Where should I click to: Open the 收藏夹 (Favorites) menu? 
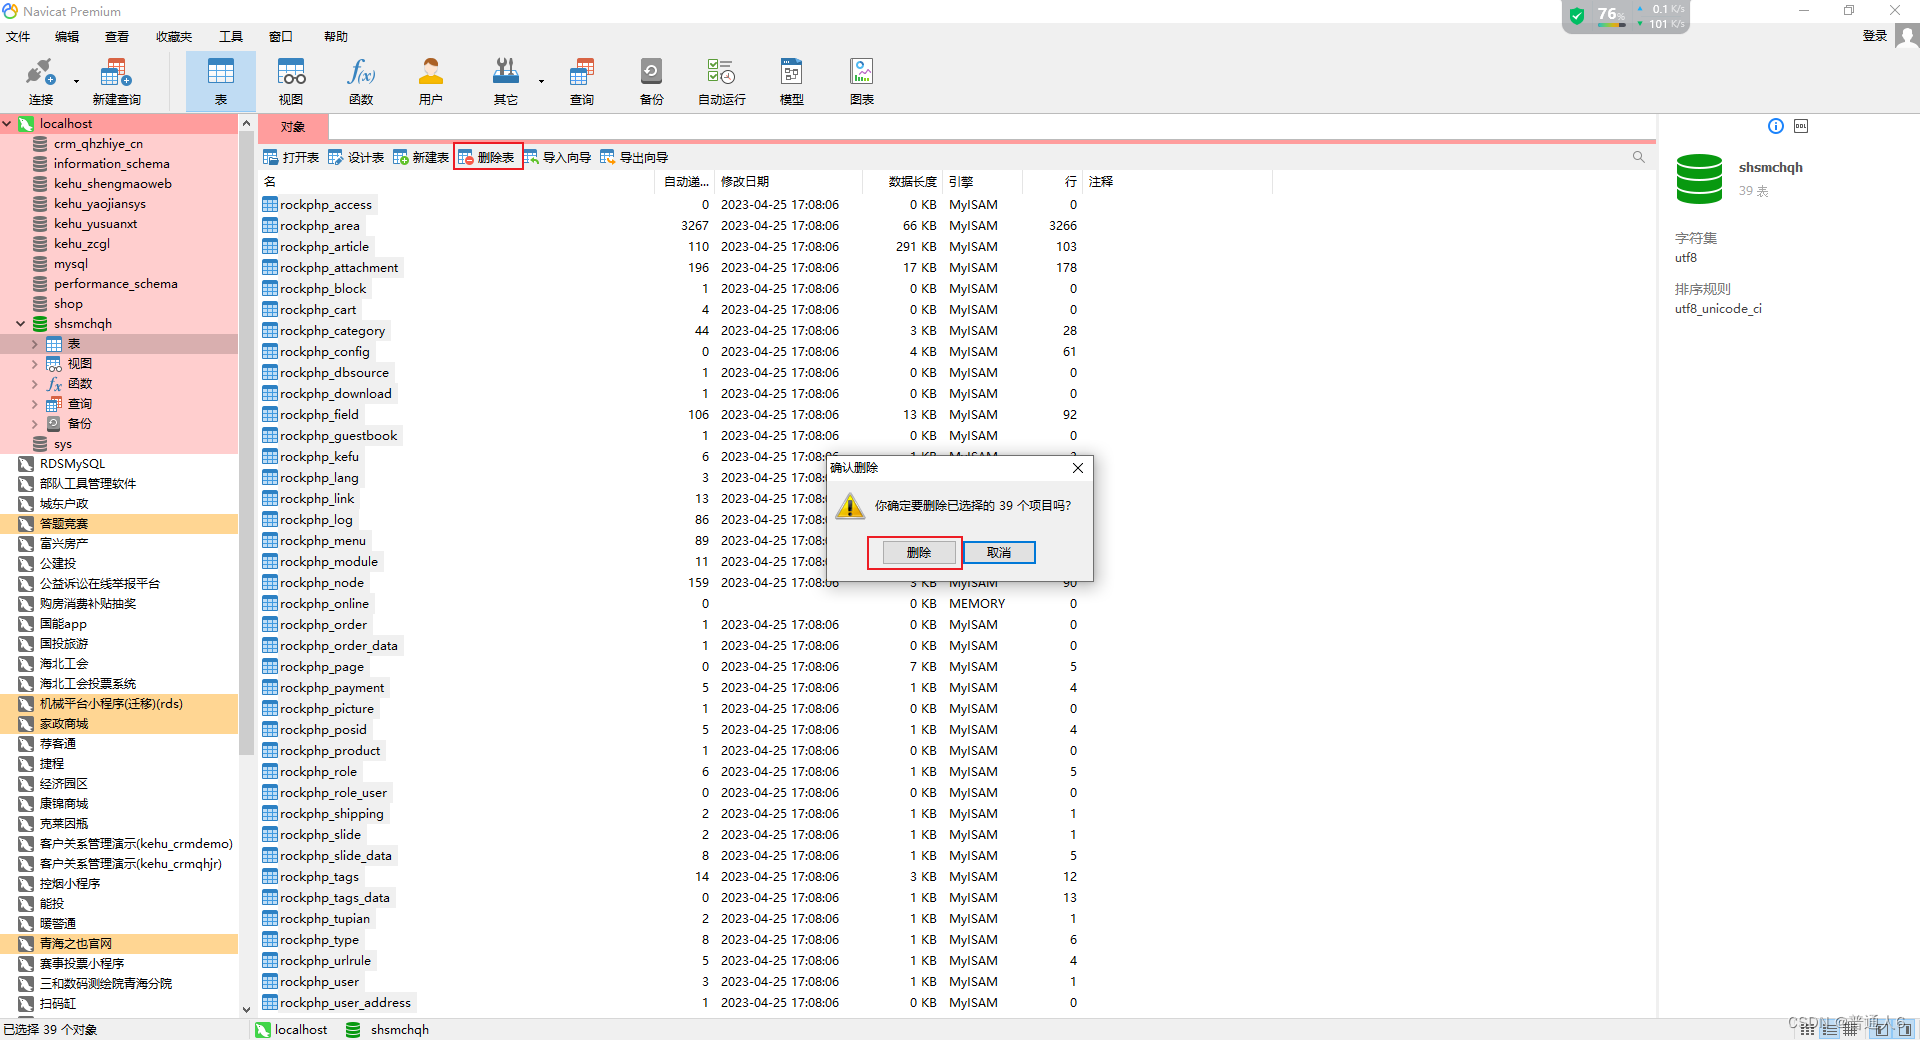[174, 36]
